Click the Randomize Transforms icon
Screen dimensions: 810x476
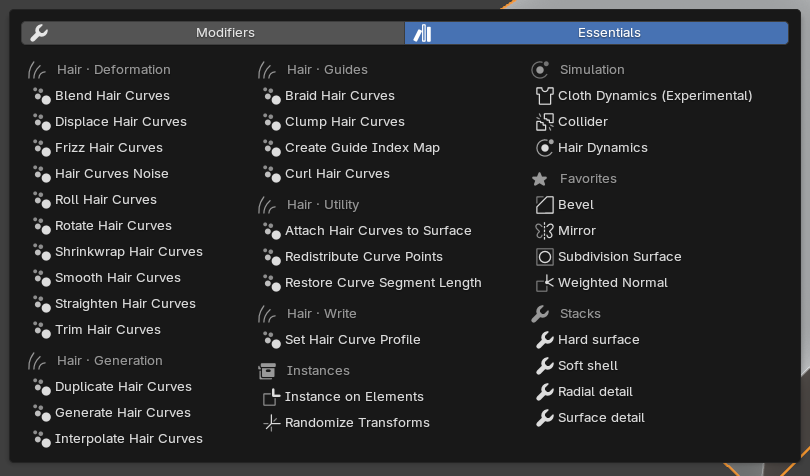click(x=272, y=423)
